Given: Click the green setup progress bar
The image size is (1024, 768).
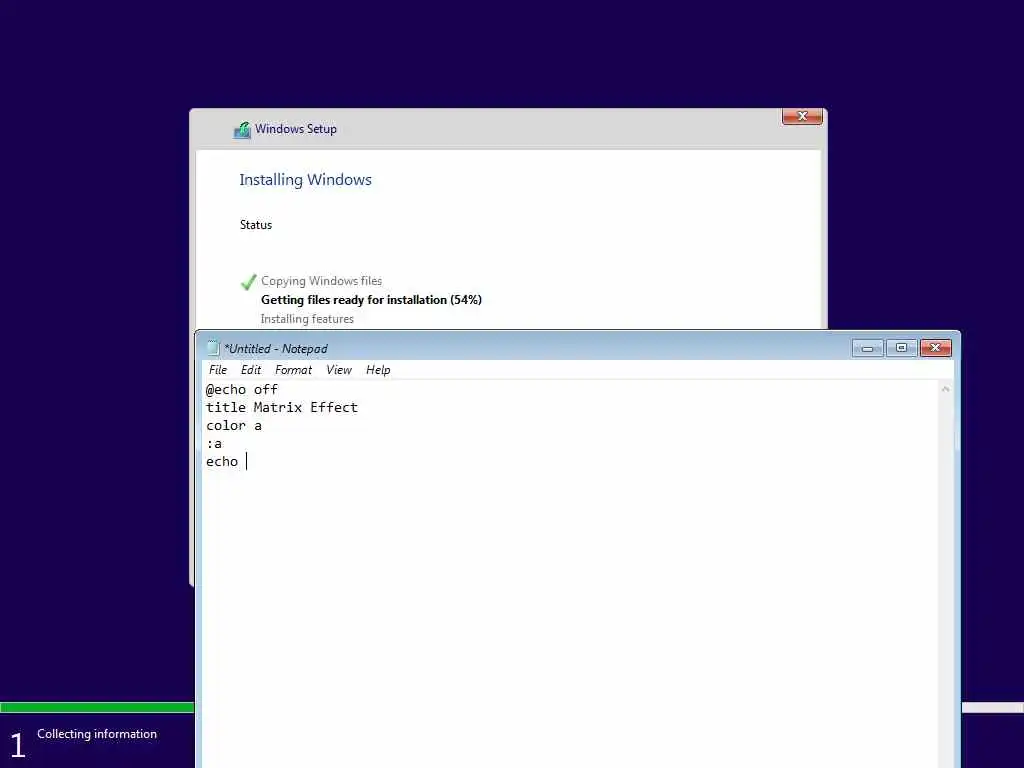Looking at the screenshot, I should pos(97,707).
